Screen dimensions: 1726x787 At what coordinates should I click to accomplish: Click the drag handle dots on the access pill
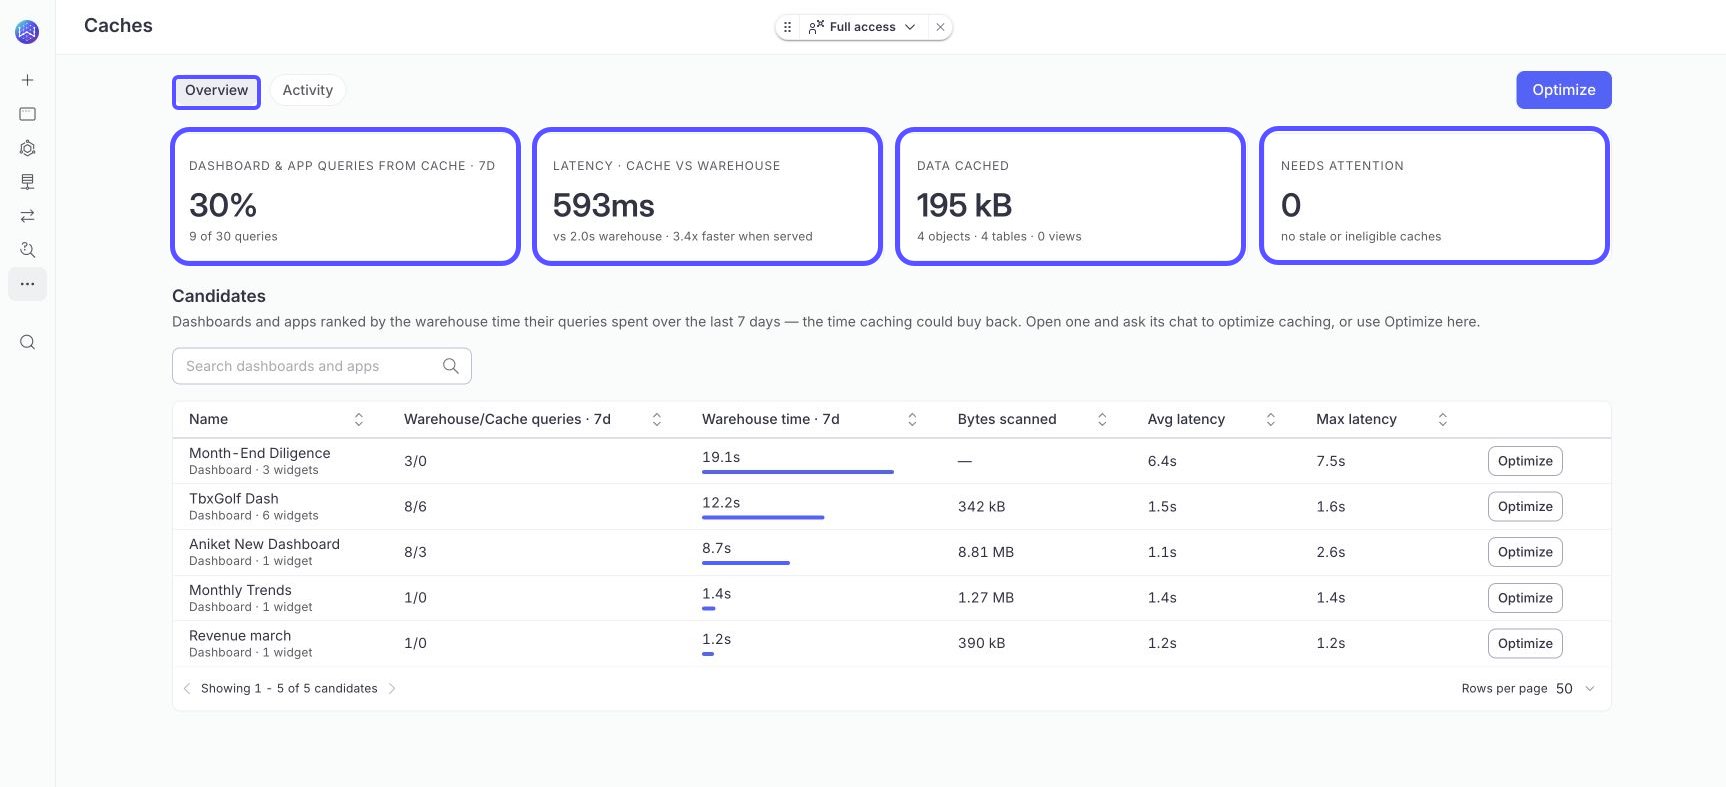787,27
